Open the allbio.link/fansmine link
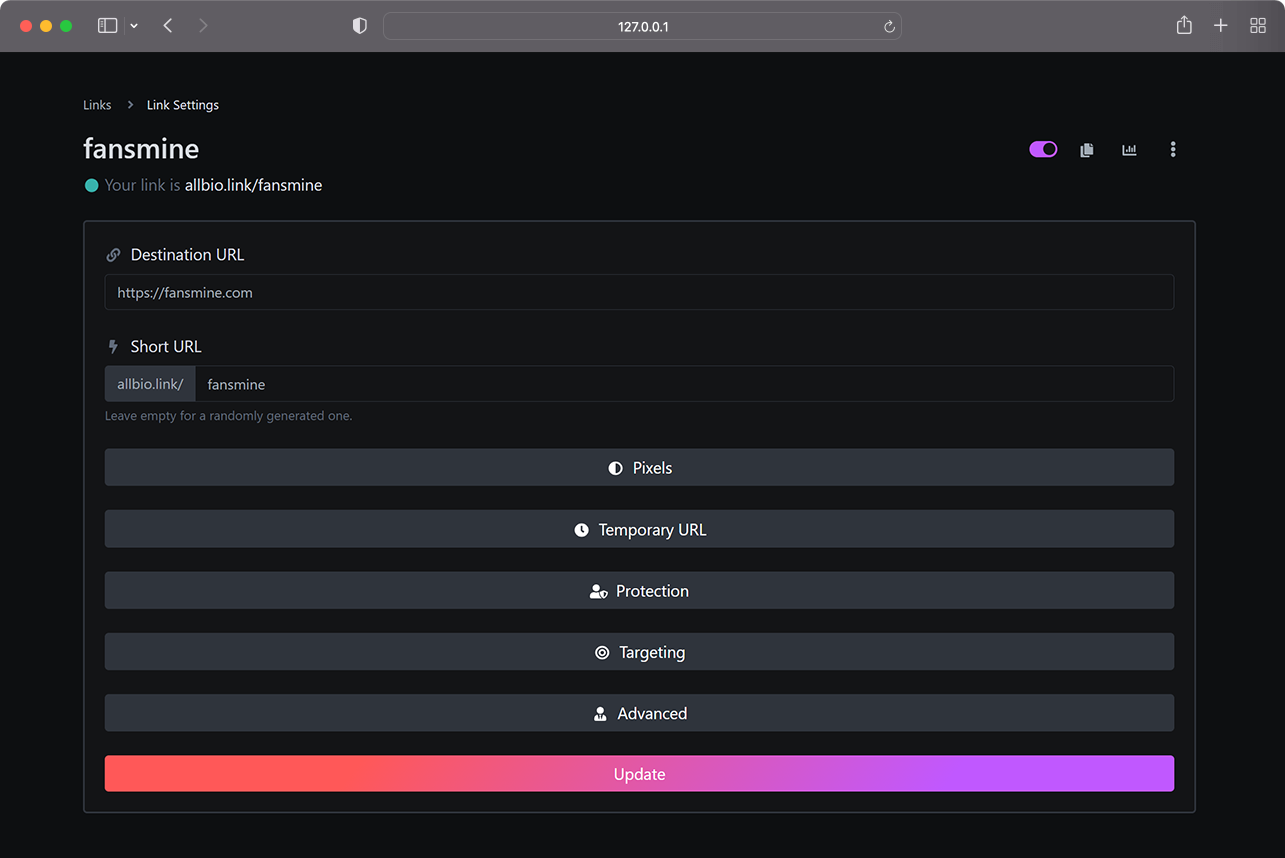The image size is (1285, 858). pos(253,185)
